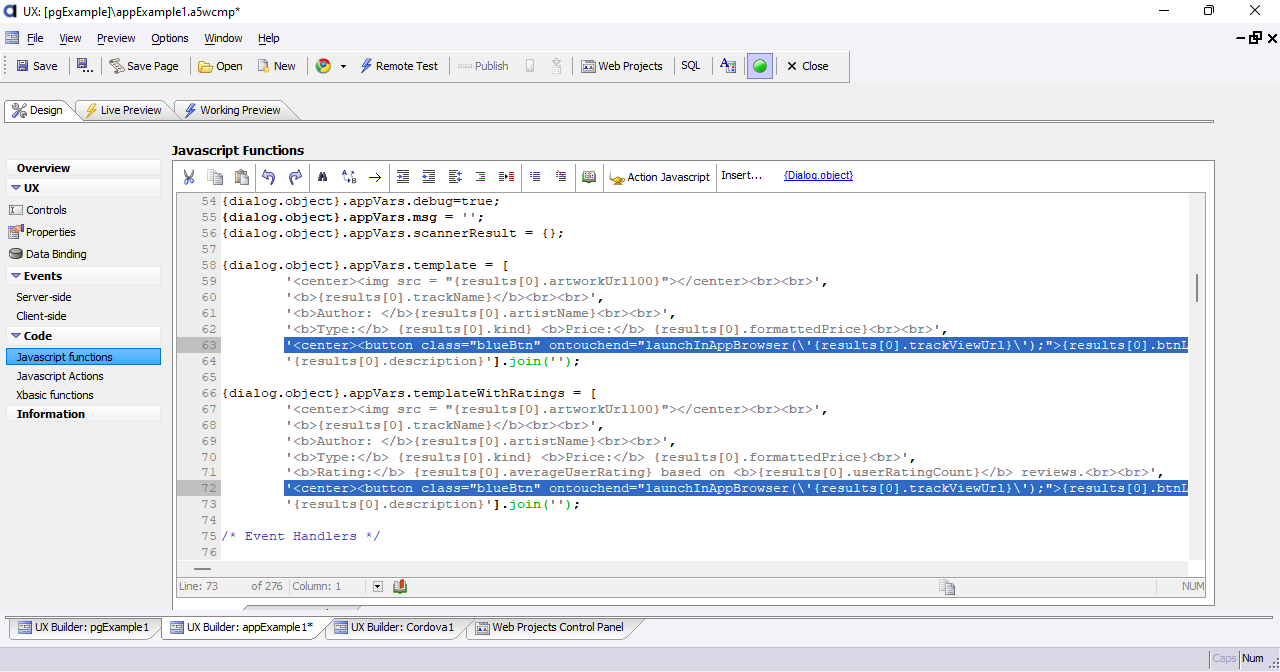Click the align right lines icon
Viewport: 1280px width, 672px height.
[x=480, y=176]
